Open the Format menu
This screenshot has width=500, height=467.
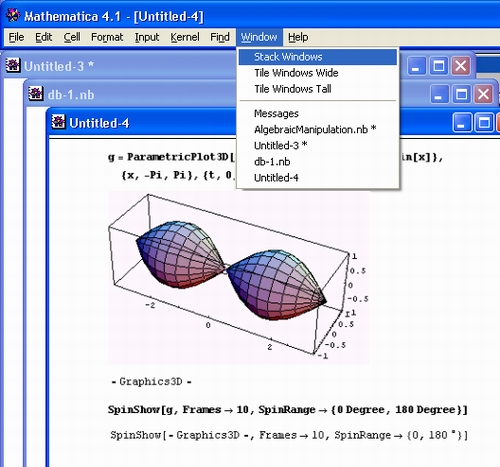(x=107, y=37)
